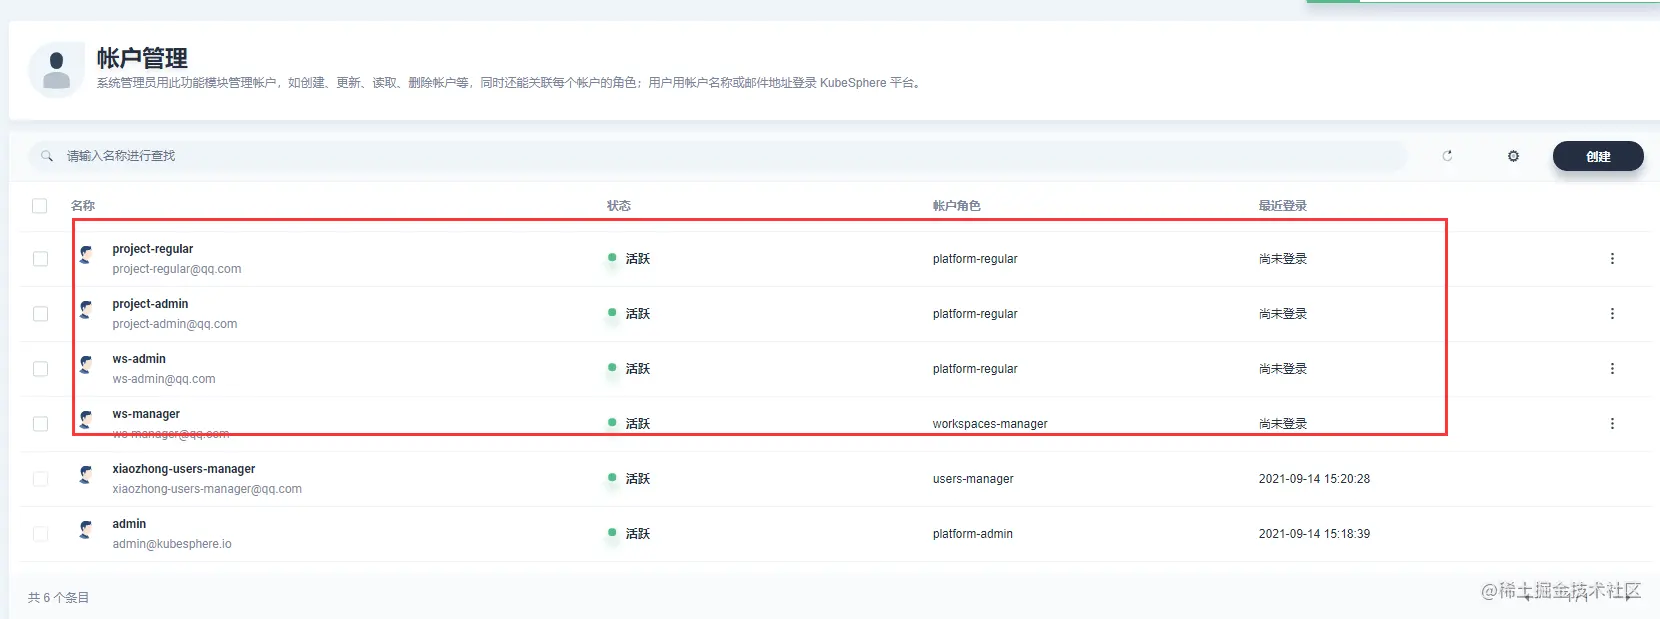Image resolution: width=1660 pixels, height=619 pixels.
Task: Click the 最近登录 column header
Action: (x=1283, y=206)
